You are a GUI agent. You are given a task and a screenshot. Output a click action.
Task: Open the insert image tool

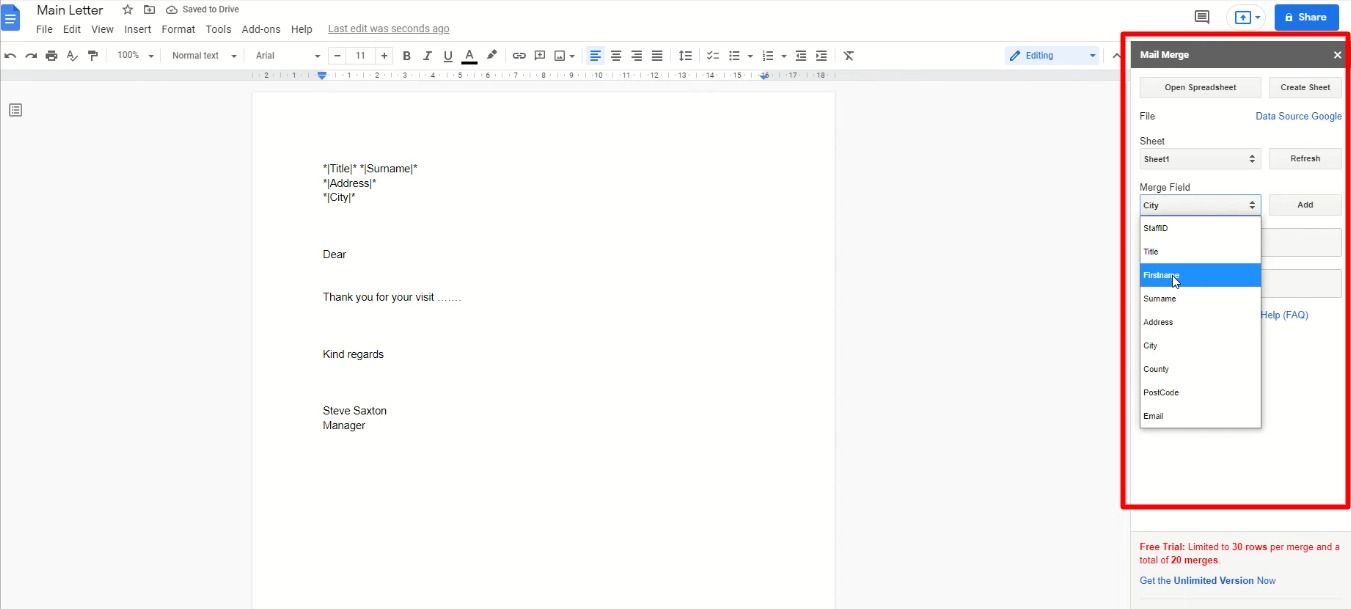point(561,55)
